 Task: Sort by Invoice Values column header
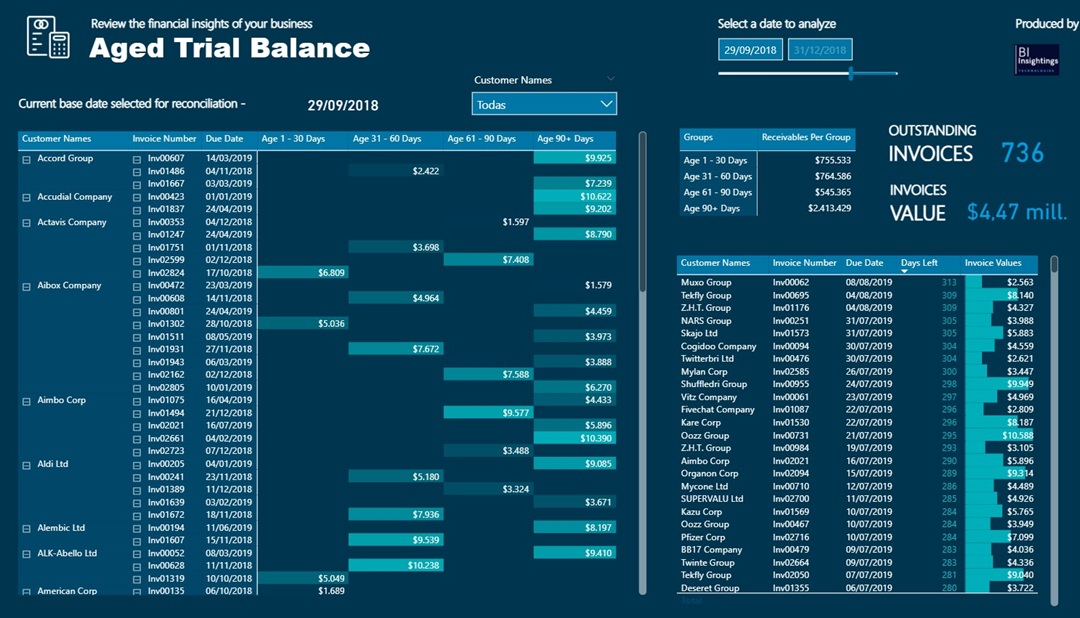[993, 263]
